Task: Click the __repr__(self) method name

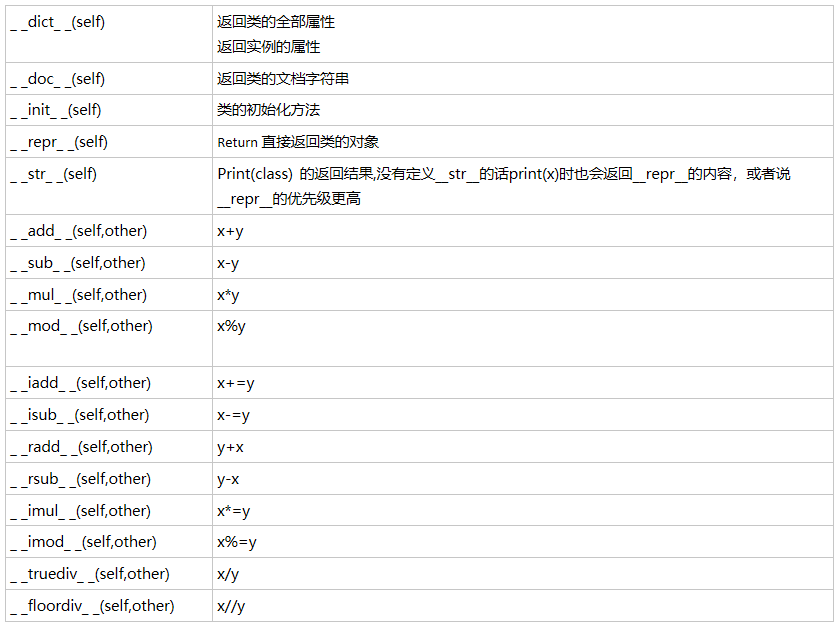Action: 58,142
